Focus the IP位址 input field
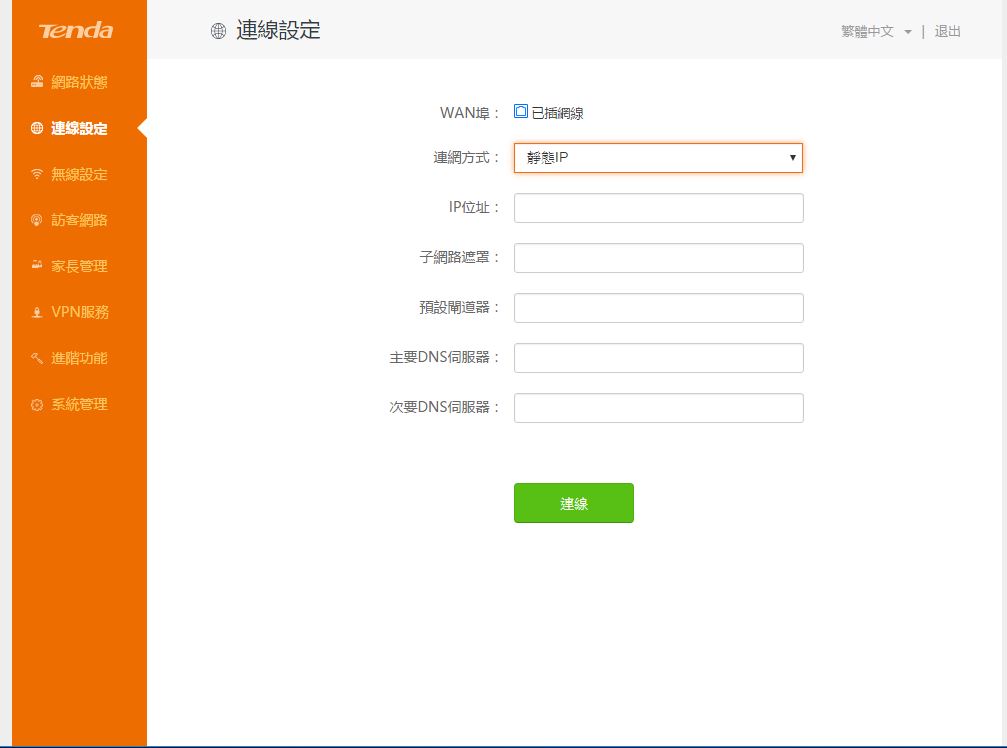The height and width of the screenshot is (748, 1007). tap(658, 208)
